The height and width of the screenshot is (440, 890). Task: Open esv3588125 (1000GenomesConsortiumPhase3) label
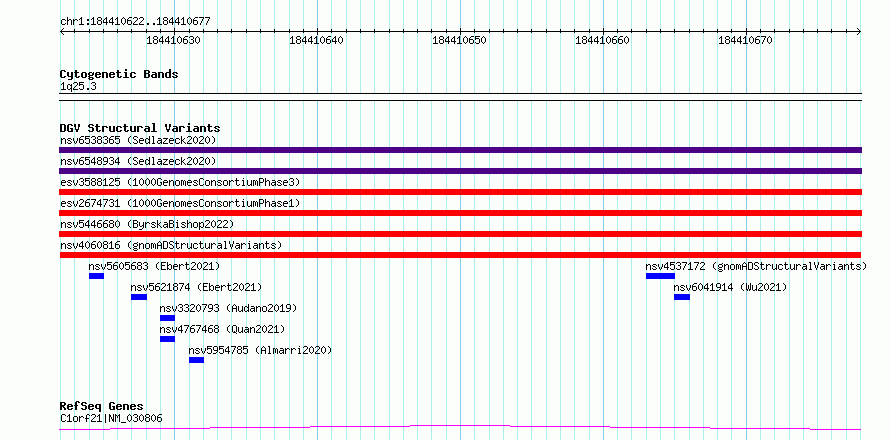[x=180, y=182]
